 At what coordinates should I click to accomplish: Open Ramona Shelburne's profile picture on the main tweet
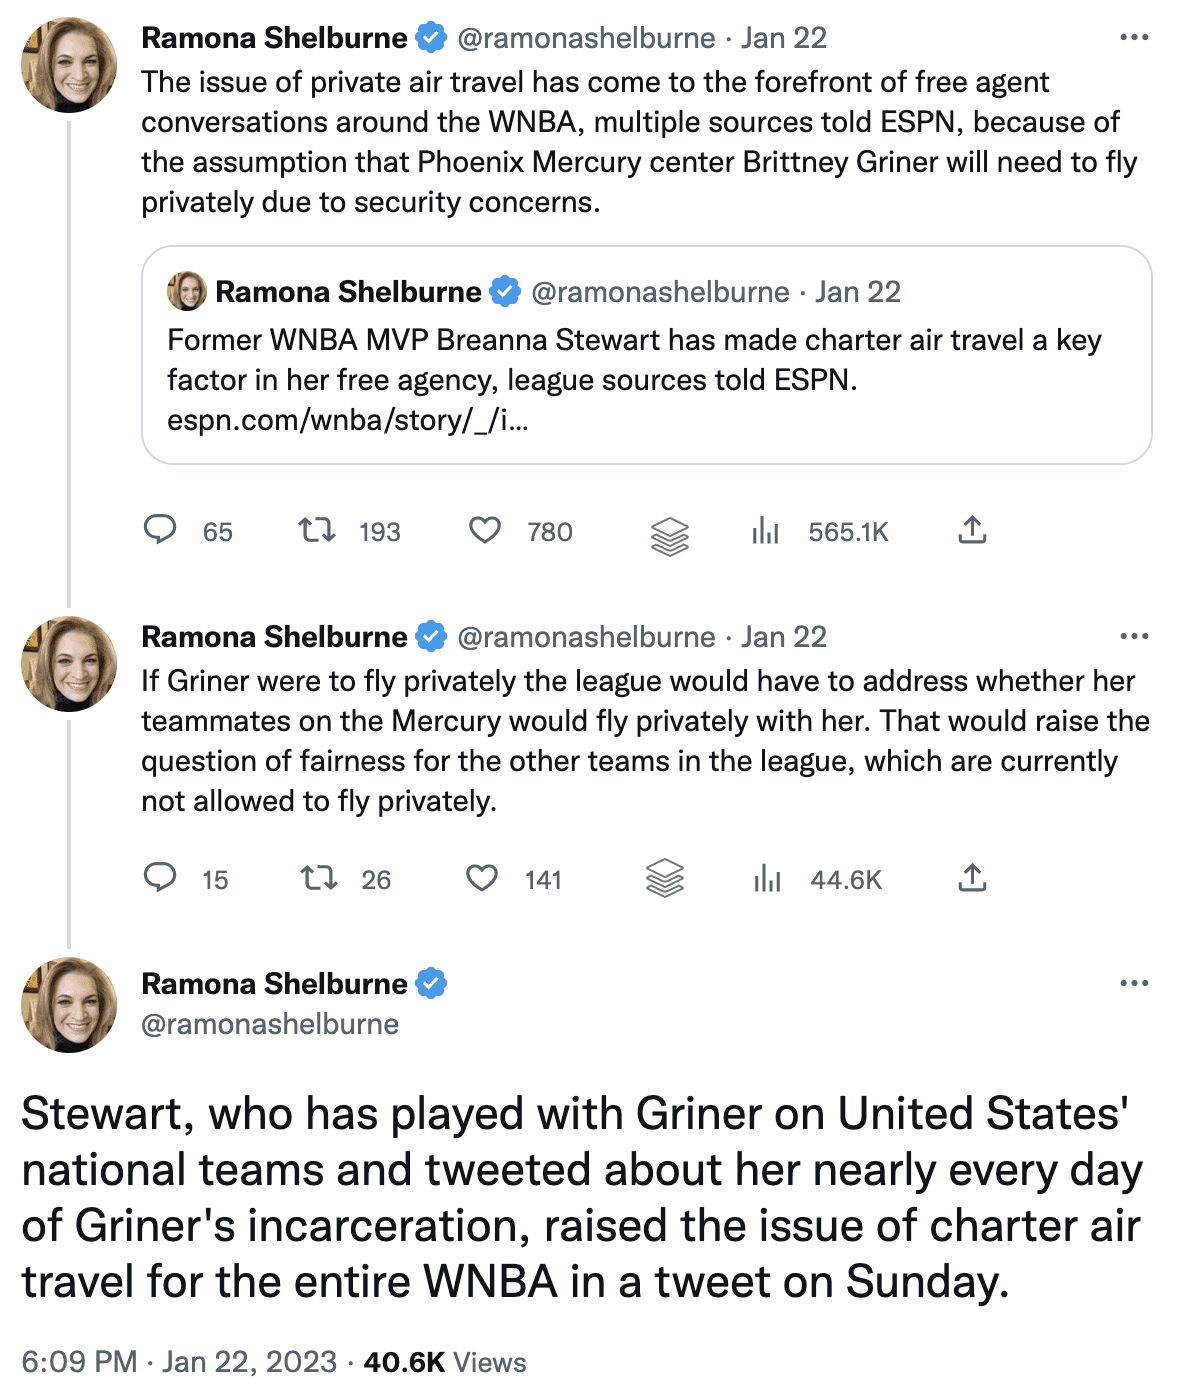pos(69,1004)
